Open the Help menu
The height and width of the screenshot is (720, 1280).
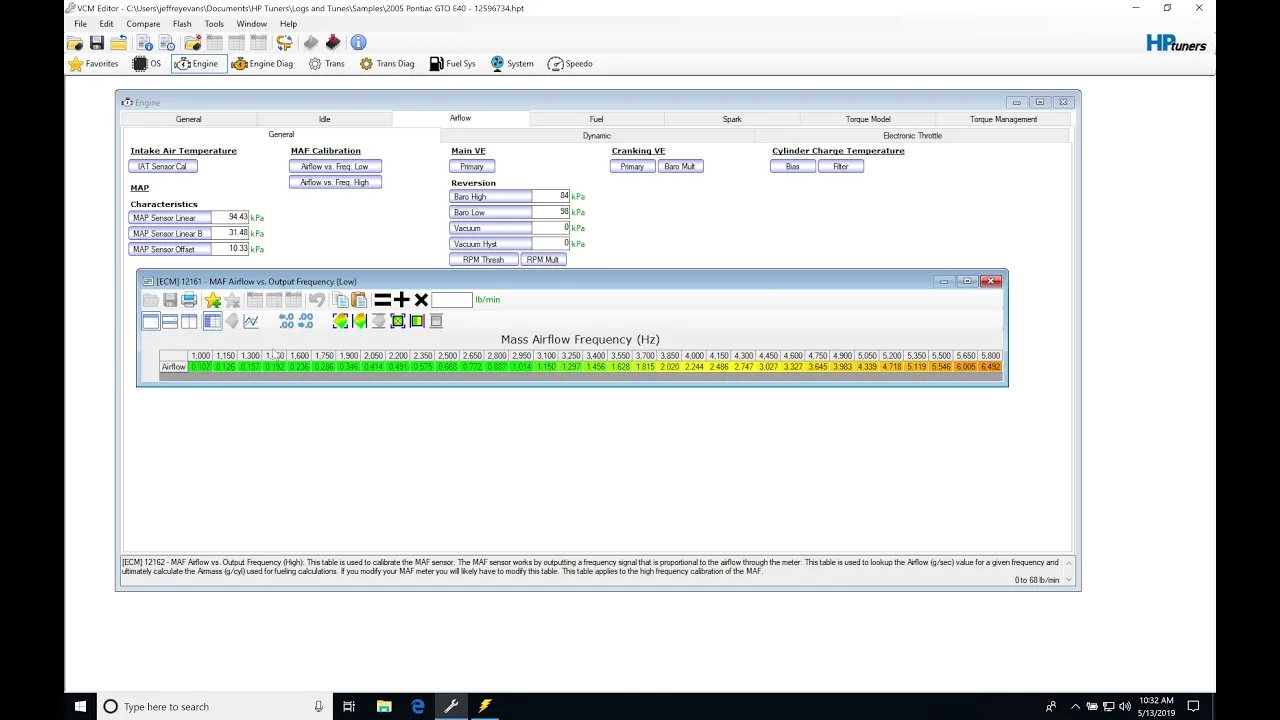pos(288,24)
